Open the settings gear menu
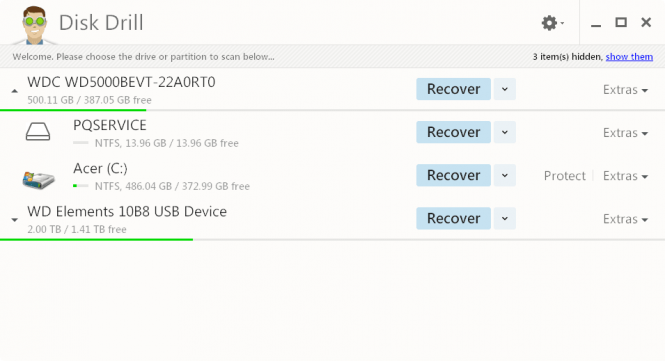The width and height of the screenshot is (665, 361). coord(552,23)
